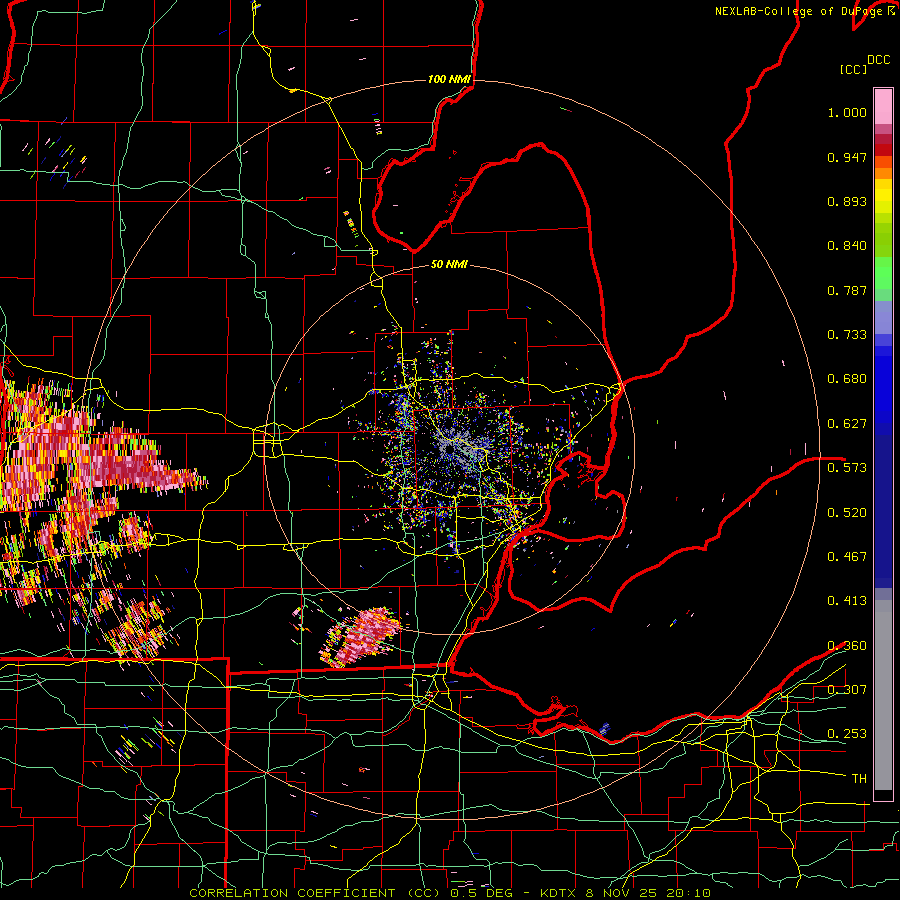The height and width of the screenshot is (900, 900).
Task: Select the 0.893 scale value
Action: point(847,201)
